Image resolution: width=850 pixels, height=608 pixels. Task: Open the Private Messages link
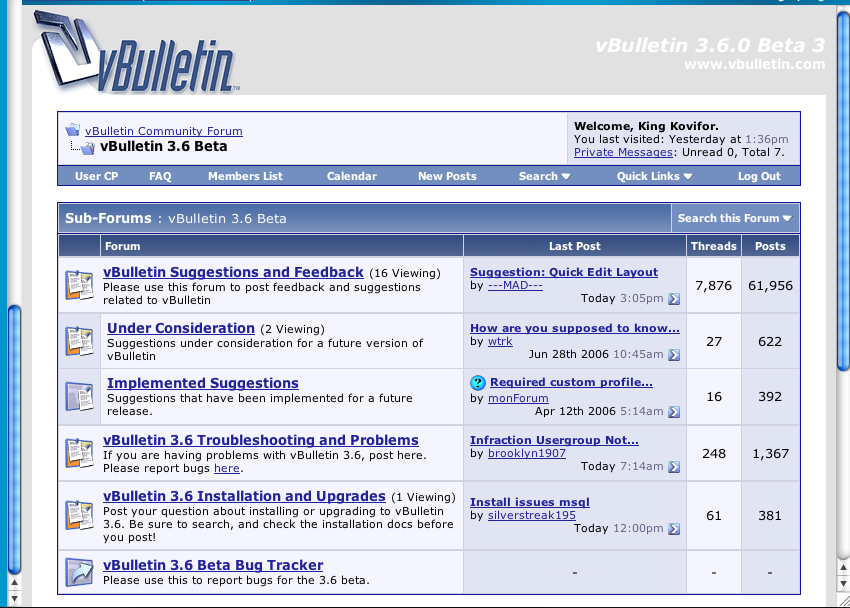623,152
